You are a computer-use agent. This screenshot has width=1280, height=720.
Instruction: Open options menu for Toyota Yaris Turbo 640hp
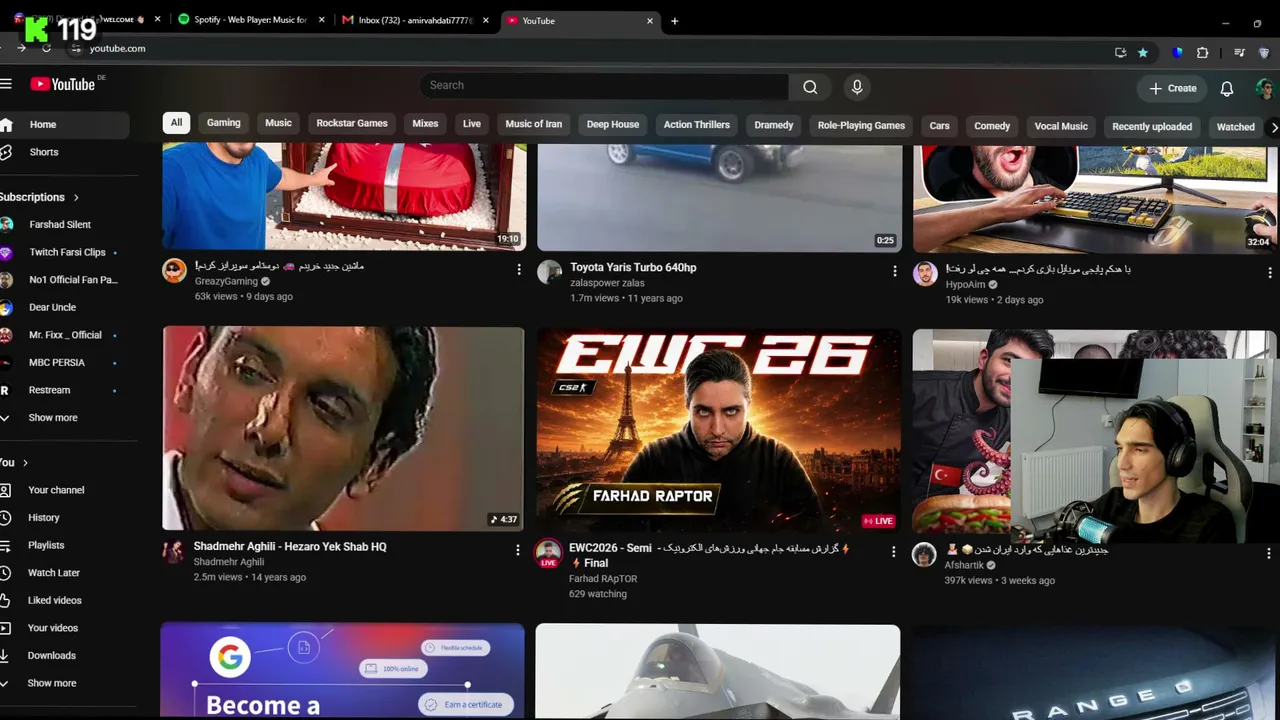tap(894, 271)
